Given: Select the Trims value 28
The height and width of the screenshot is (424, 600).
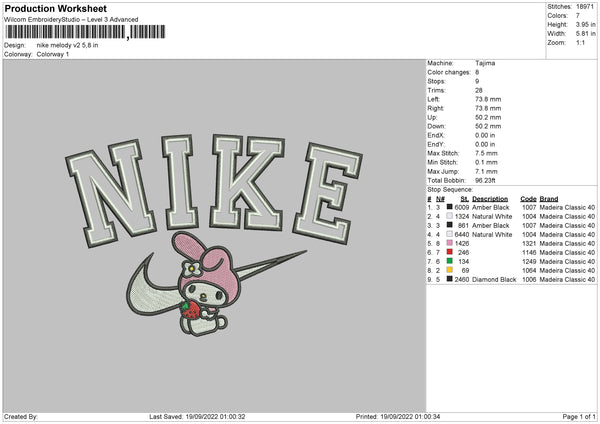Looking at the screenshot, I should (479, 91).
